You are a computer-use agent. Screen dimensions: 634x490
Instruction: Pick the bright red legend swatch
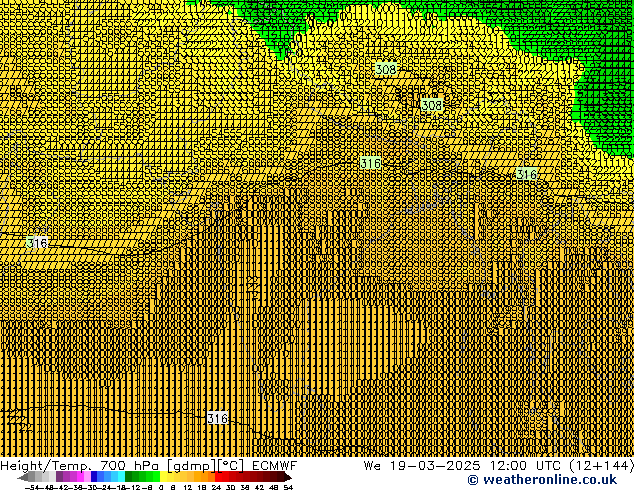218,477
